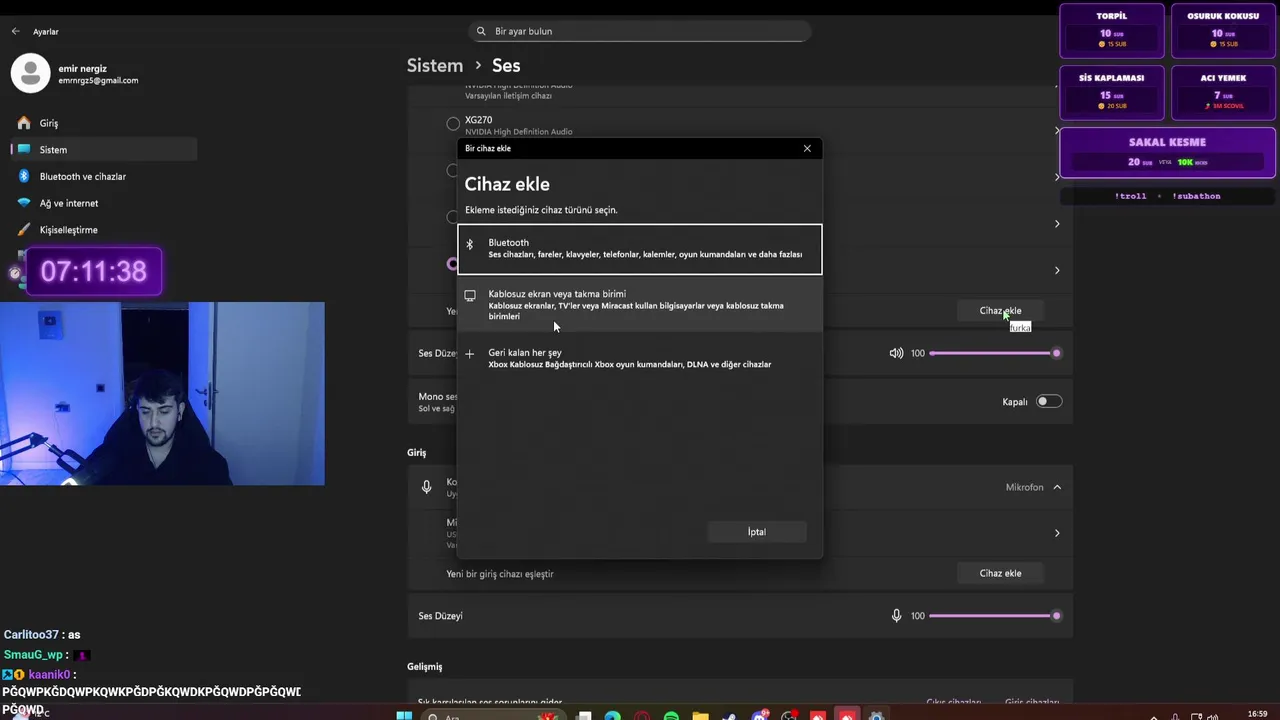Click the output Cihaz ekle button
The width and height of the screenshot is (1280, 720).
tap(1000, 311)
